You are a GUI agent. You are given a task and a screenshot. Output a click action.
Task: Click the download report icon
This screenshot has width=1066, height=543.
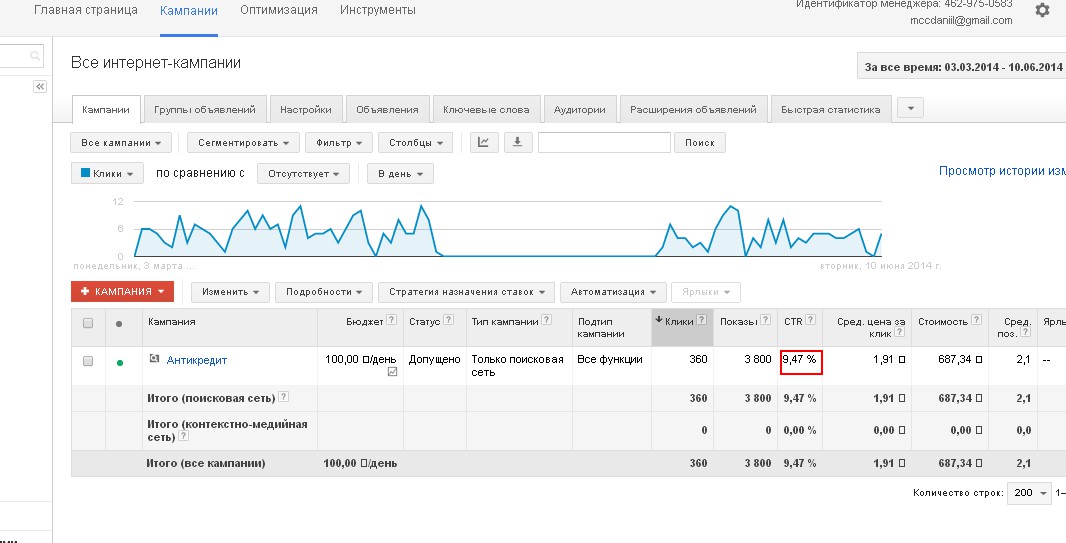tap(518, 142)
